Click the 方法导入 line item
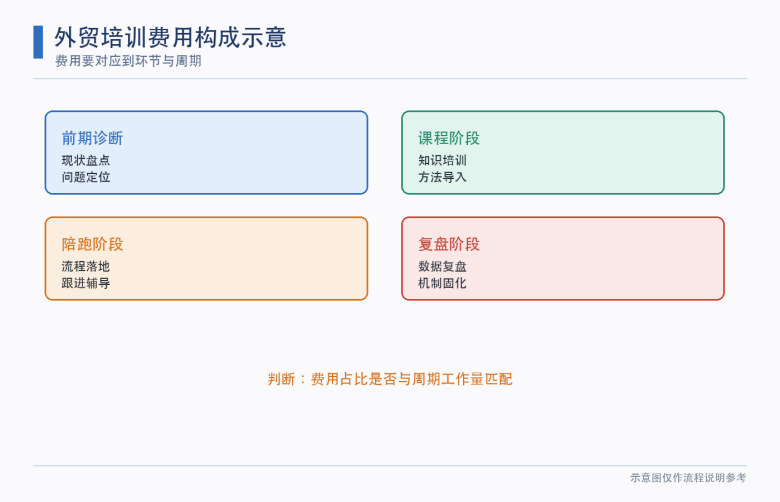This screenshot has width=780, height=502. [442, 177]
